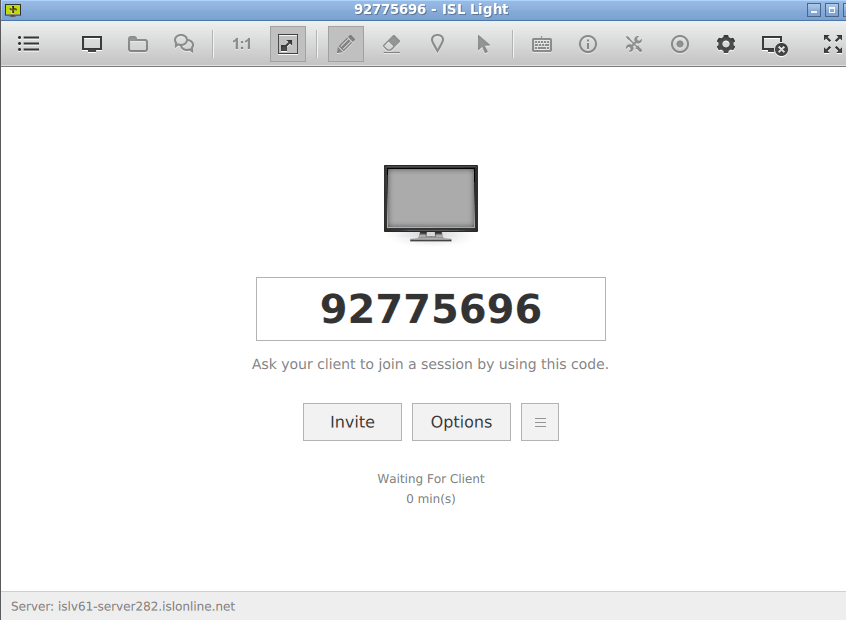The image size is (846, 620).
Task: Show session information icon
Action: (x=588, y=44)
